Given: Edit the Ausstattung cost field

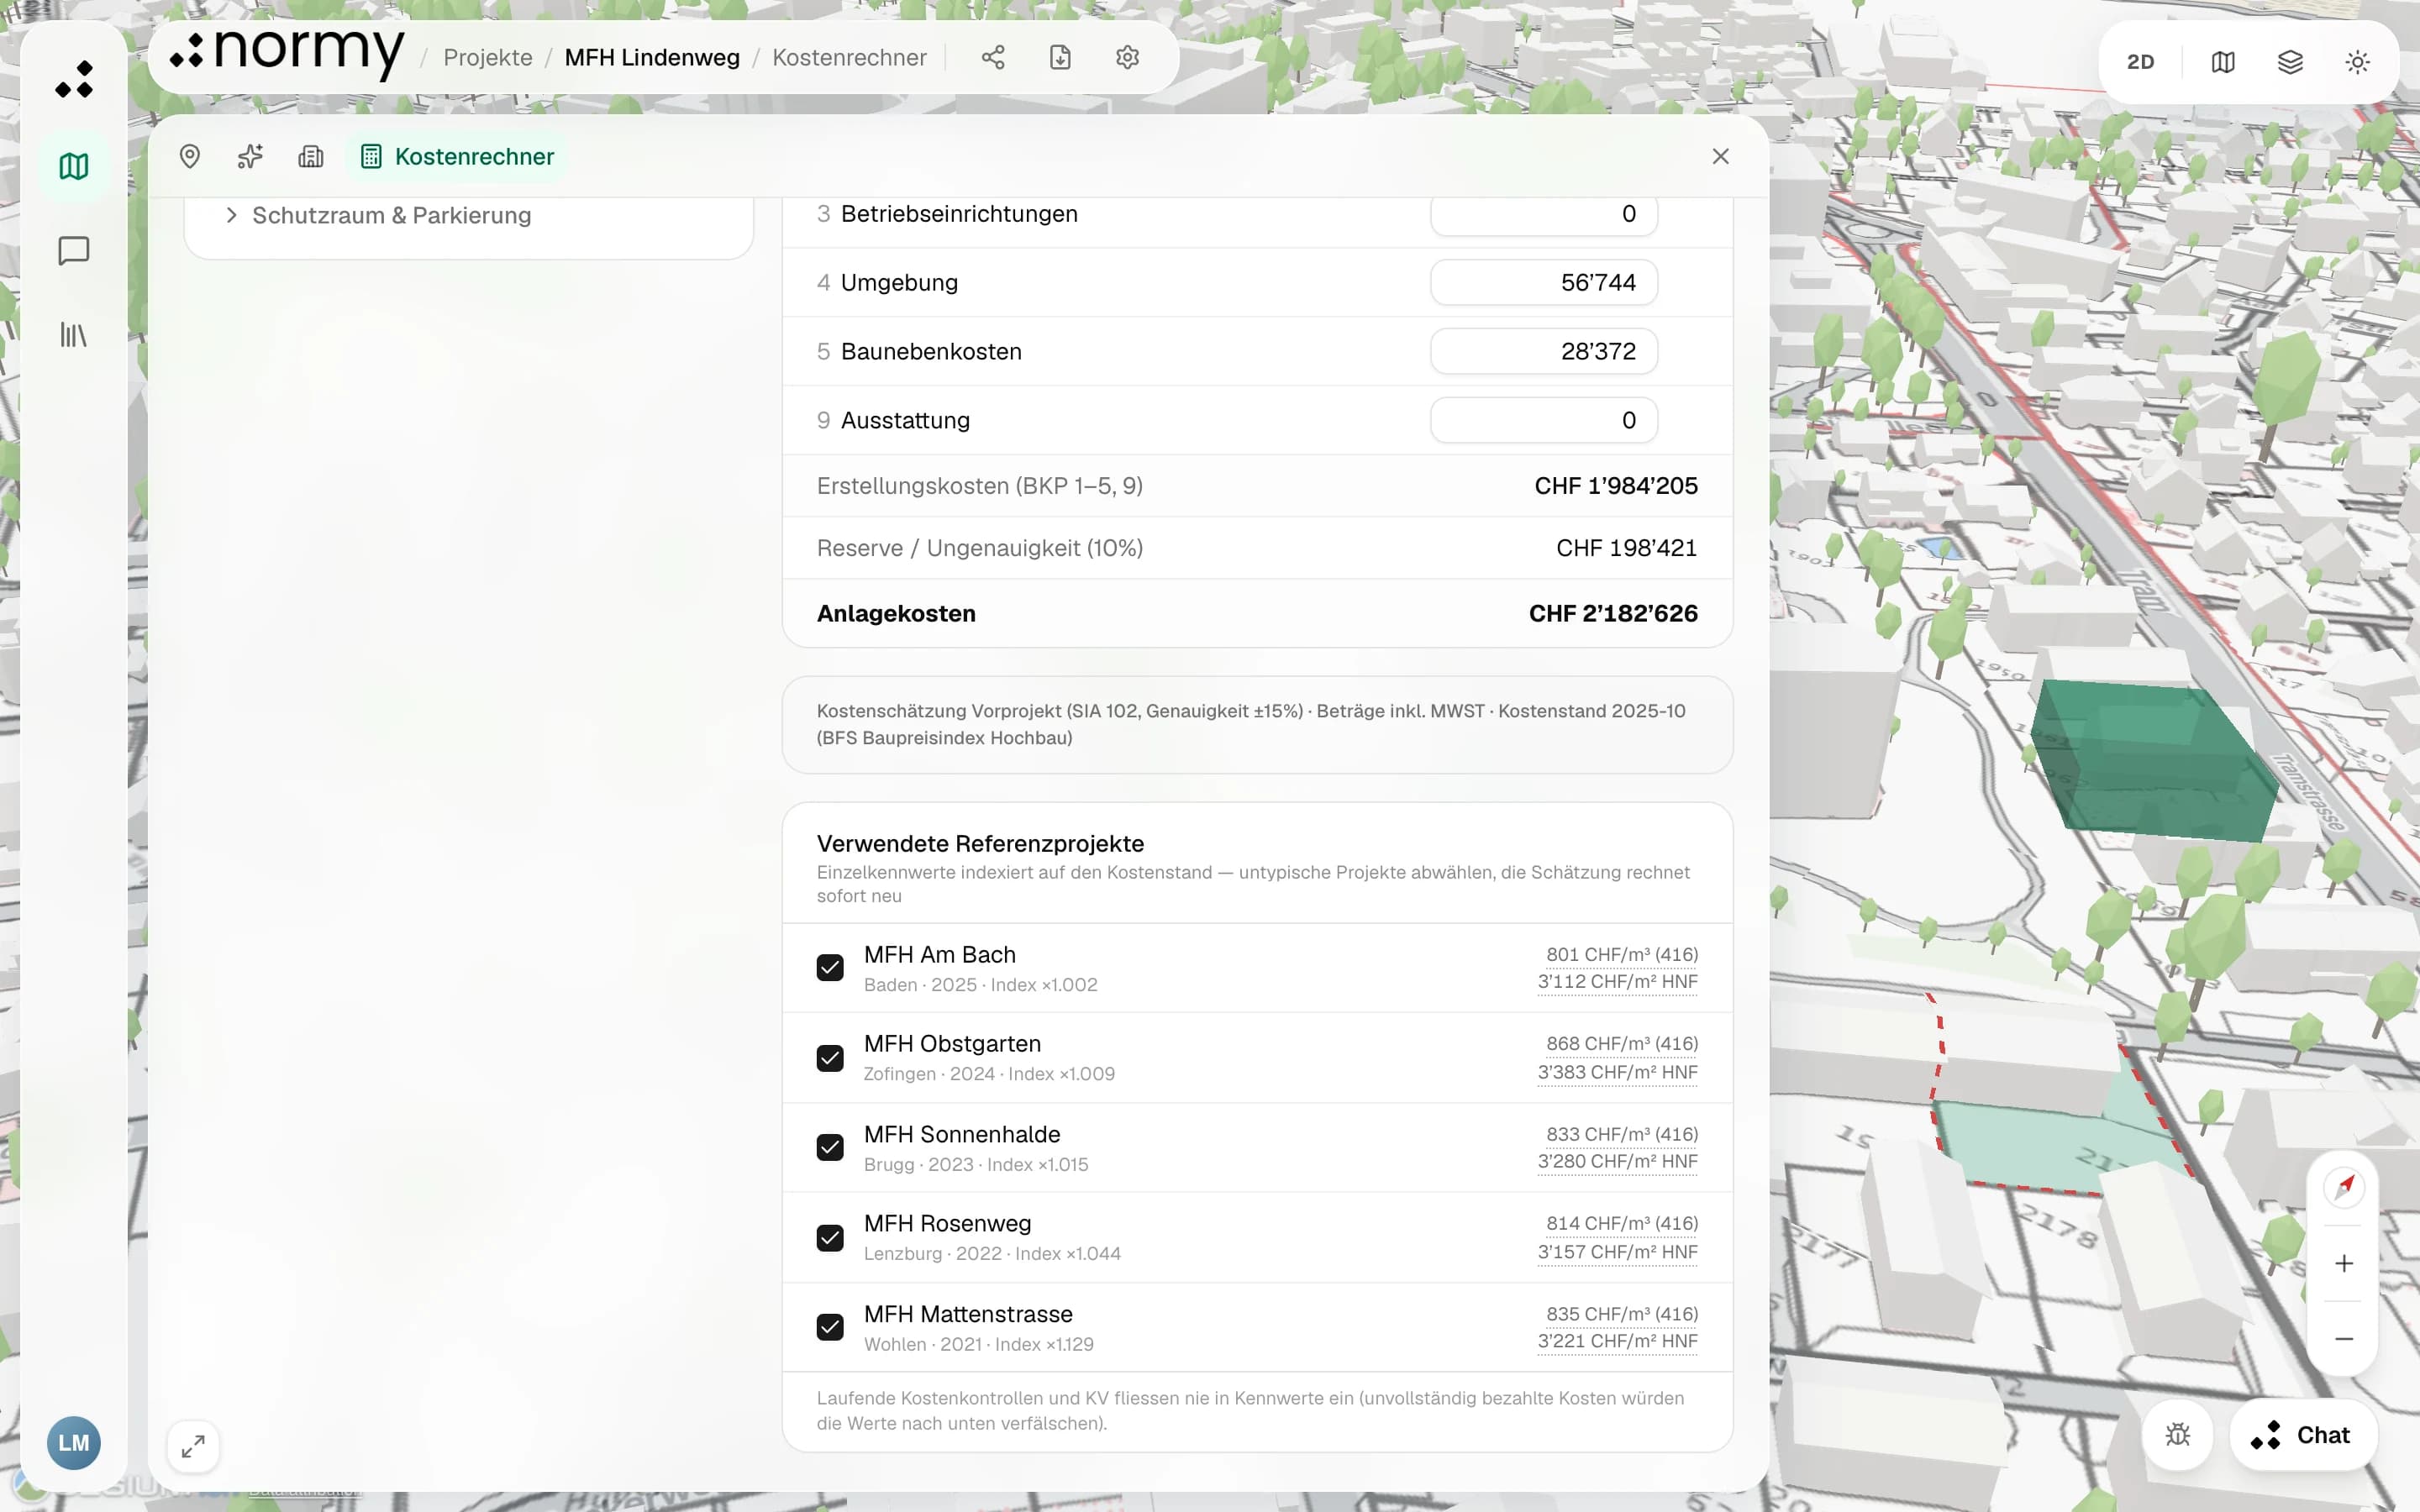Looking at the screenshot, I should [x=1544, y=421].
